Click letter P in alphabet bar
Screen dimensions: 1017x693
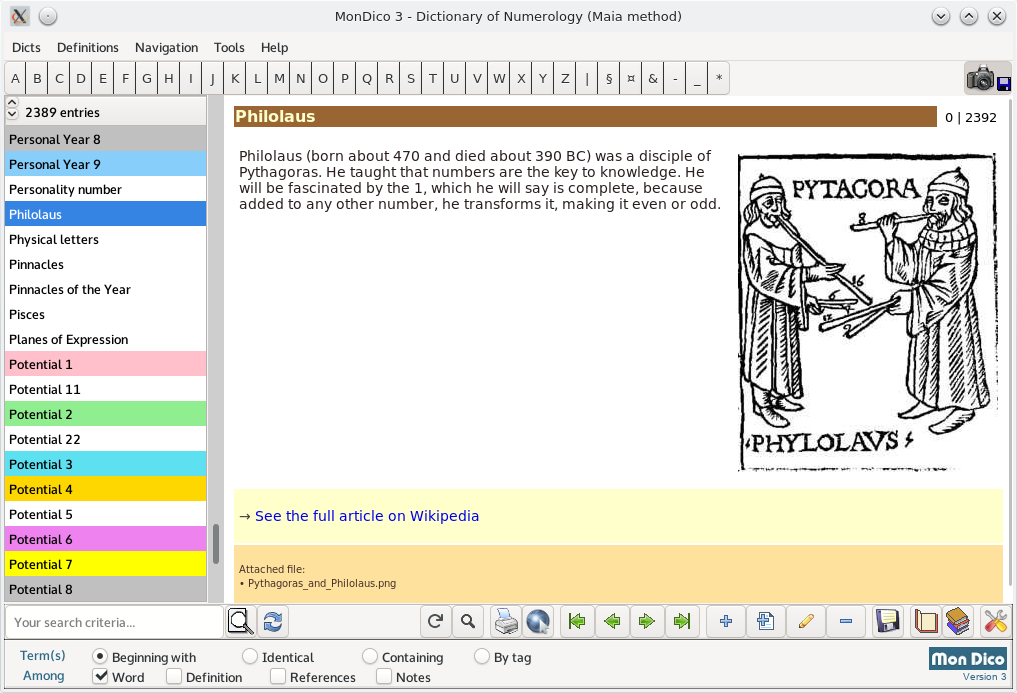click(x=345, y=79)
